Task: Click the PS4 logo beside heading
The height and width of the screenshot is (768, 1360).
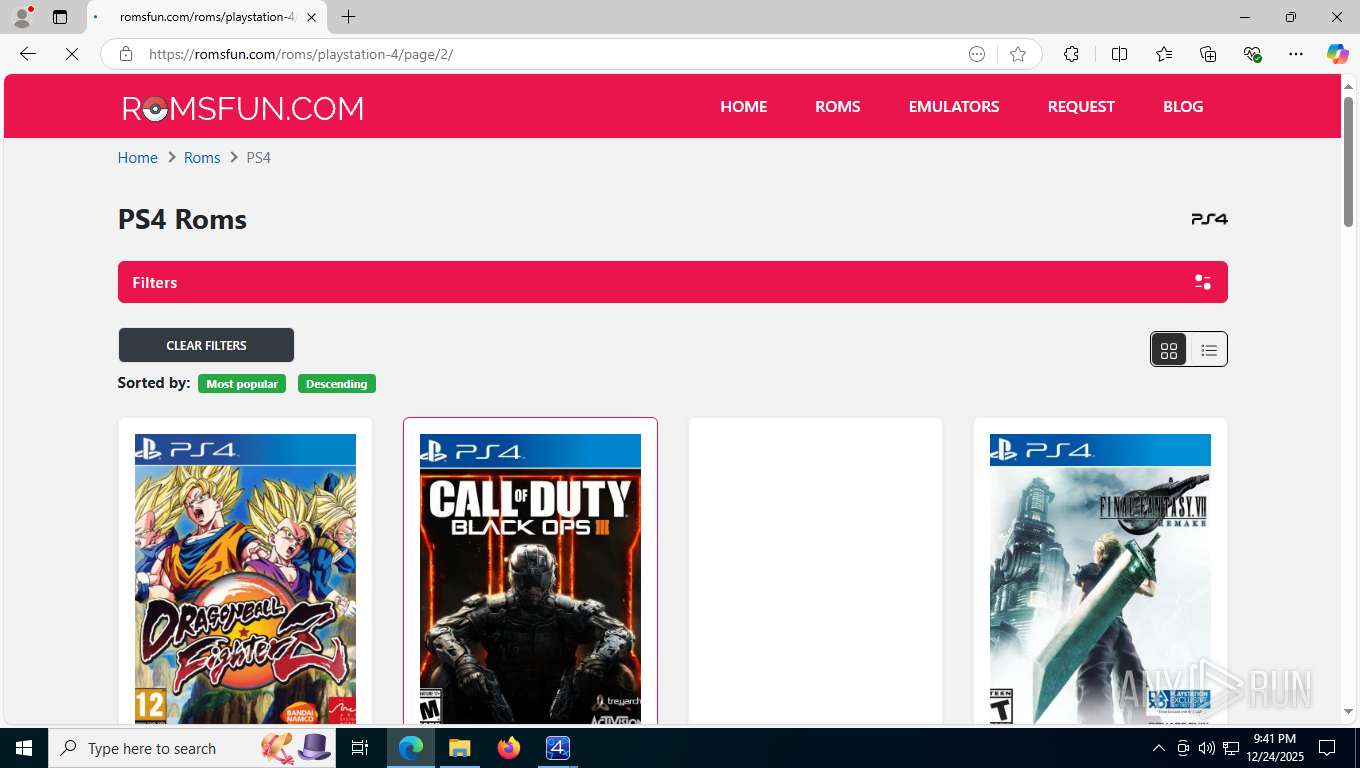Action: coord(1209,219)
